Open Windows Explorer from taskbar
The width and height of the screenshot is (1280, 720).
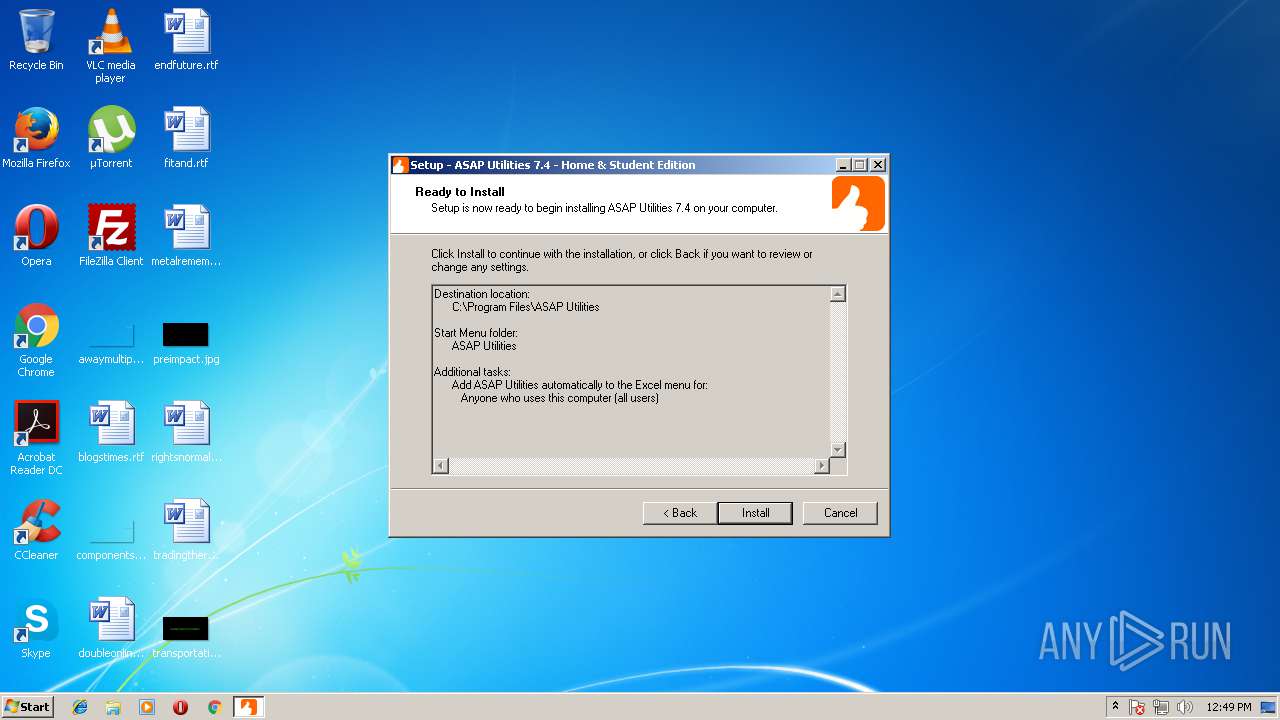113,707
